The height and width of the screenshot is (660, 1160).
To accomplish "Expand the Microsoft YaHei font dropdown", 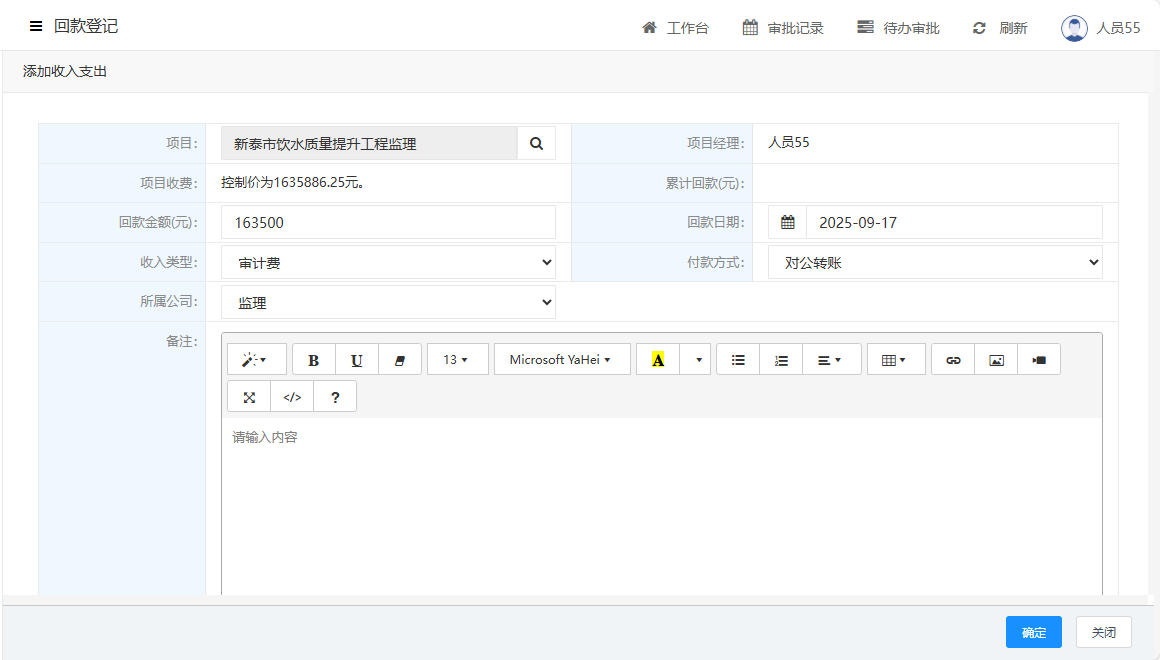I will [561, 360].
